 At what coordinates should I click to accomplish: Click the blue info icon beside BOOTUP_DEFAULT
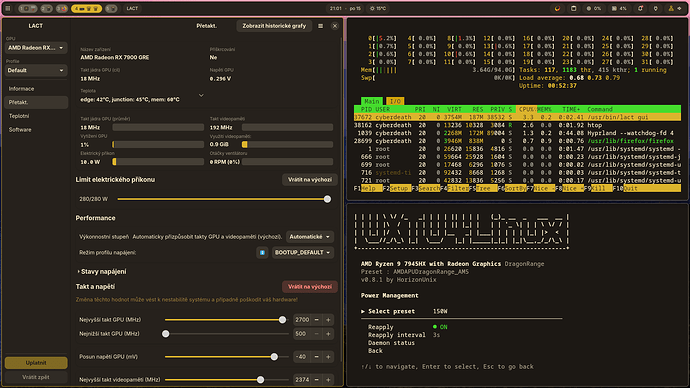[262, 253]
